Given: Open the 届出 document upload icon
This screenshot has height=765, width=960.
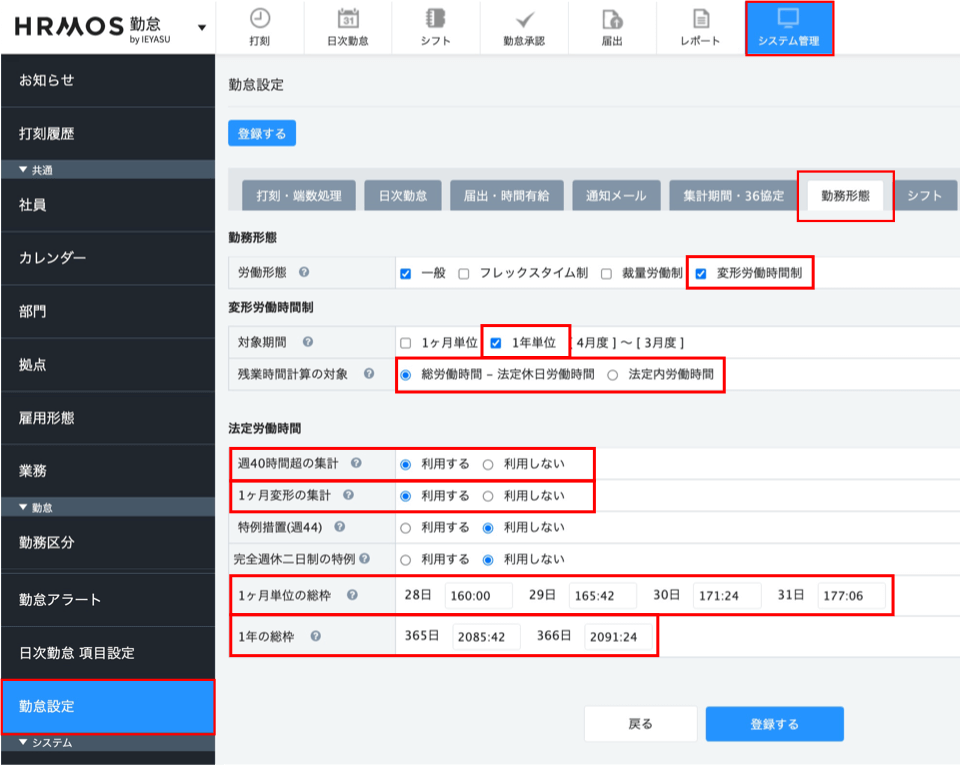Looking at the screenshot, I should [x=612, y=19].
